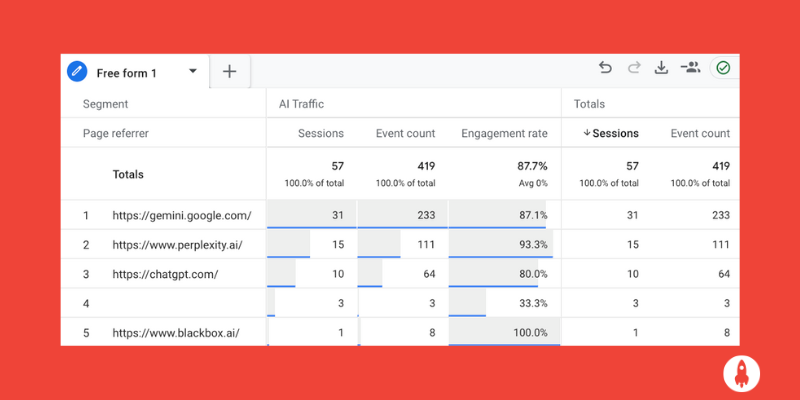Click the 87.1% engagement rate cell
This screenshot has width=800, height=400.
[533, 215]
